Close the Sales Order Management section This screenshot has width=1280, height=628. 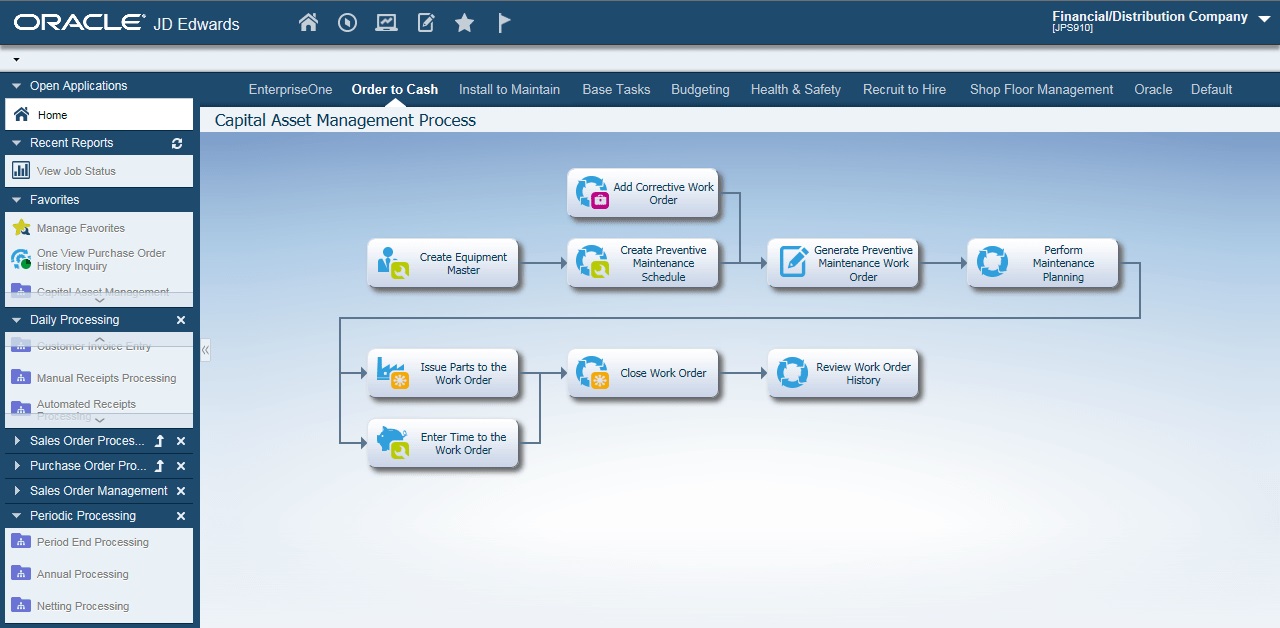[181, 491]
